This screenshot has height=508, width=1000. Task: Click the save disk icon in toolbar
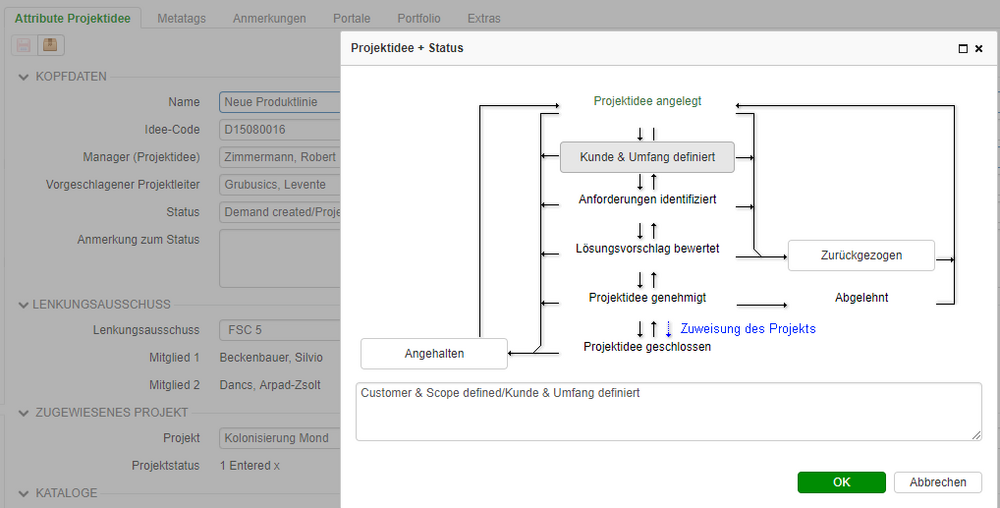(x=22, y=45)
